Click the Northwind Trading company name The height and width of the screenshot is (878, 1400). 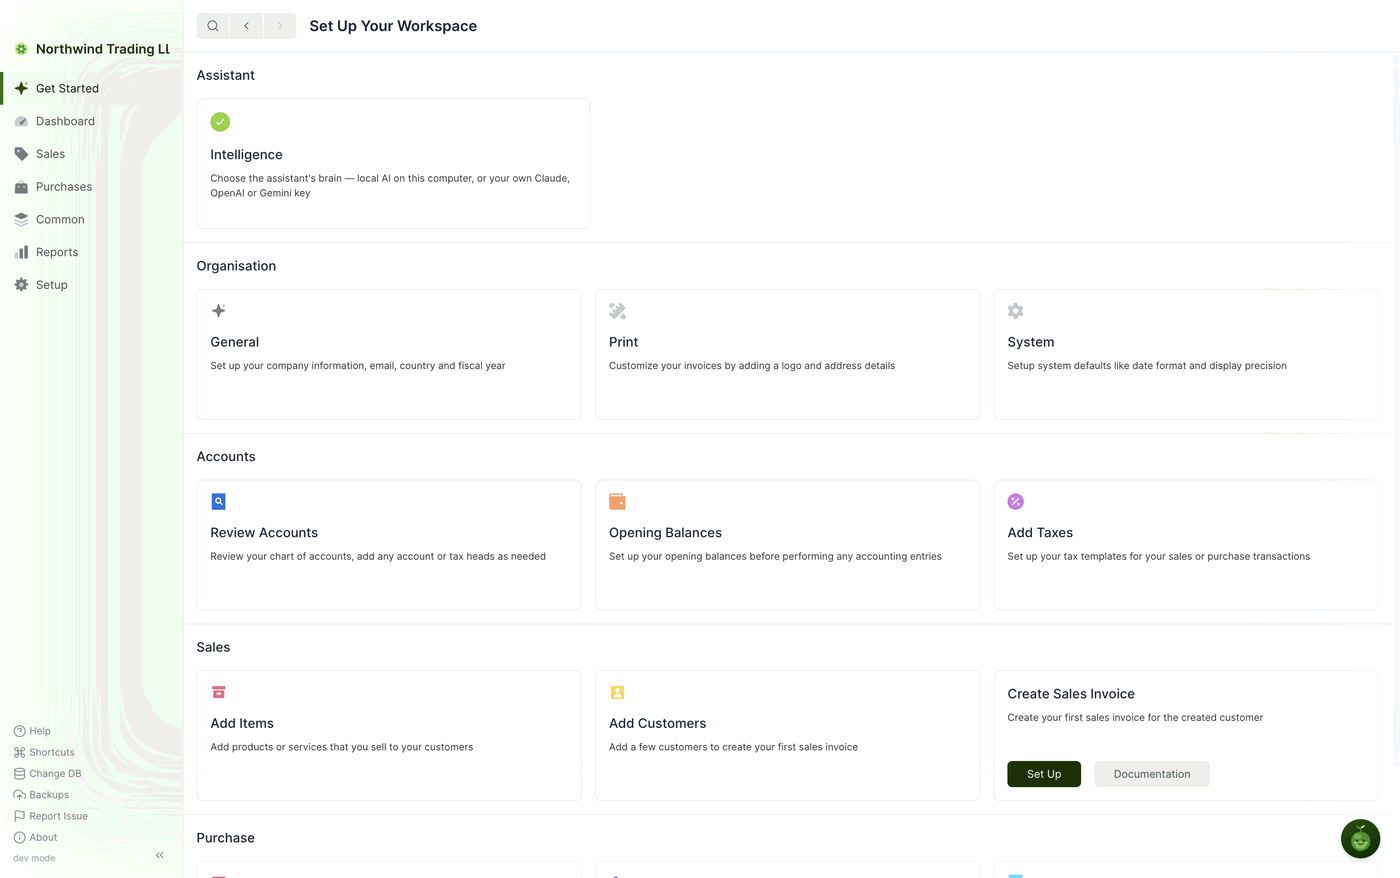point(103,49)
